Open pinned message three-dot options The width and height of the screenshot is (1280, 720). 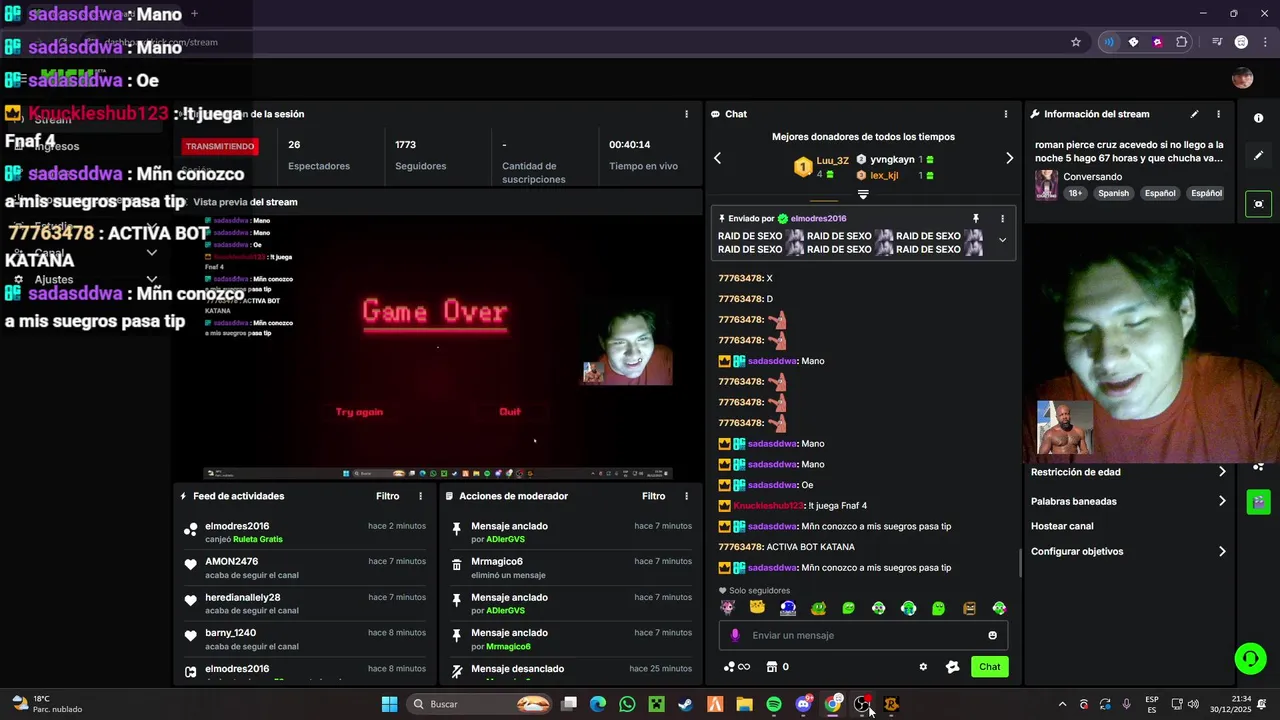pyautogui.click(x=1002, y=218)
